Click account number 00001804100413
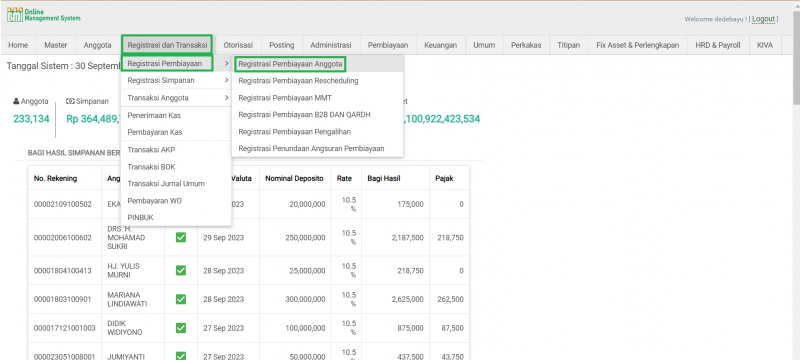 point(63,270)
